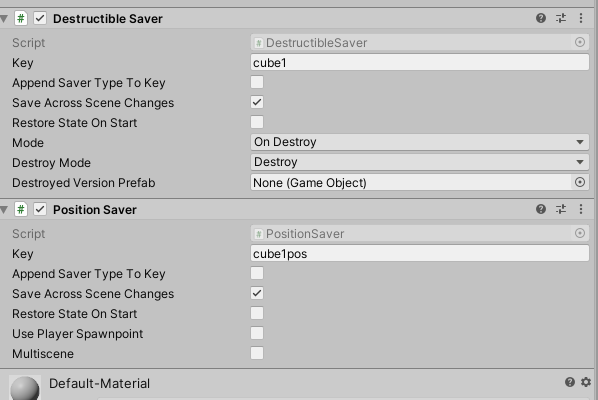Click the Default-Material preview sphere
Image resolution: width=598 pixels, height=400 pixels.
click(25, 388)
